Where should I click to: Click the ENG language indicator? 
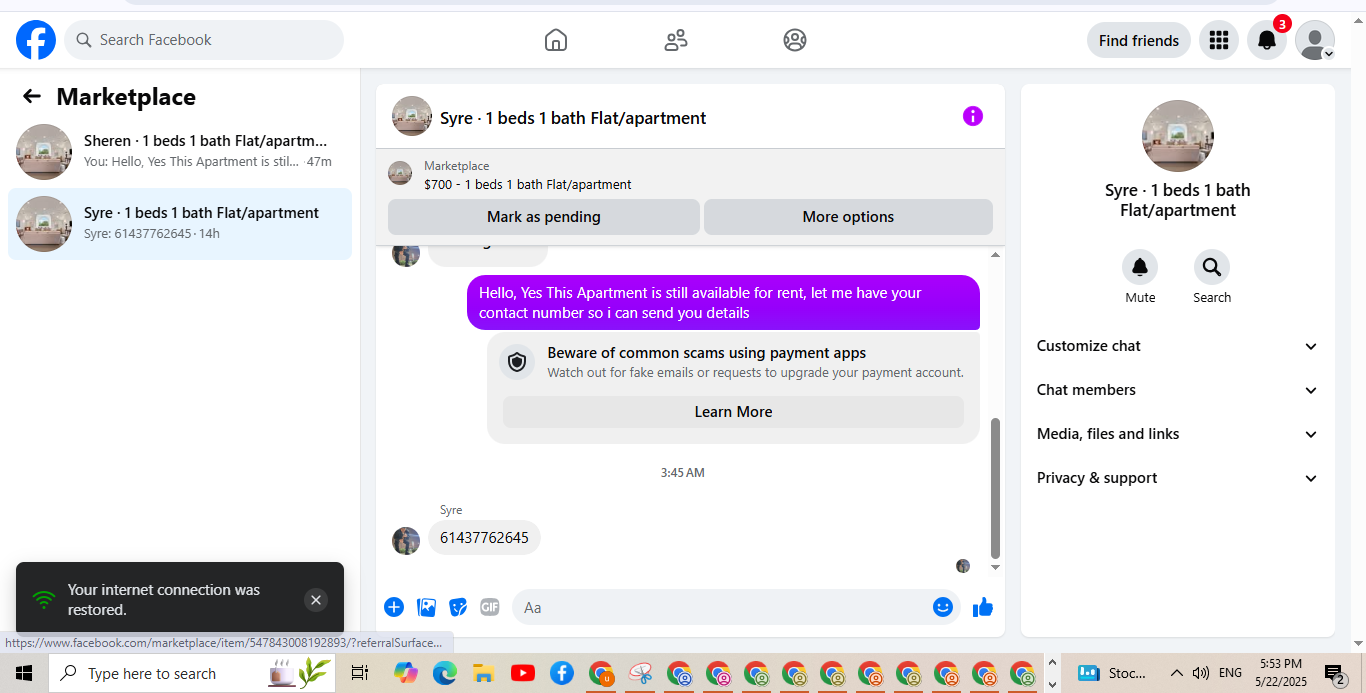(x=1231, y=673)
